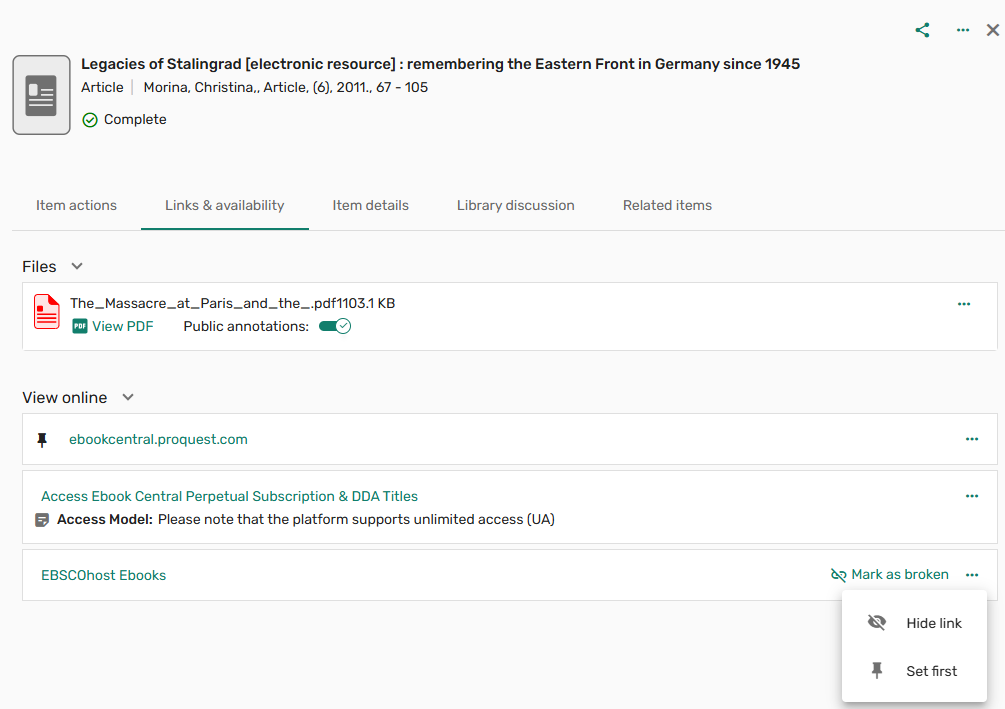Choose Set first from the menu

914,671
